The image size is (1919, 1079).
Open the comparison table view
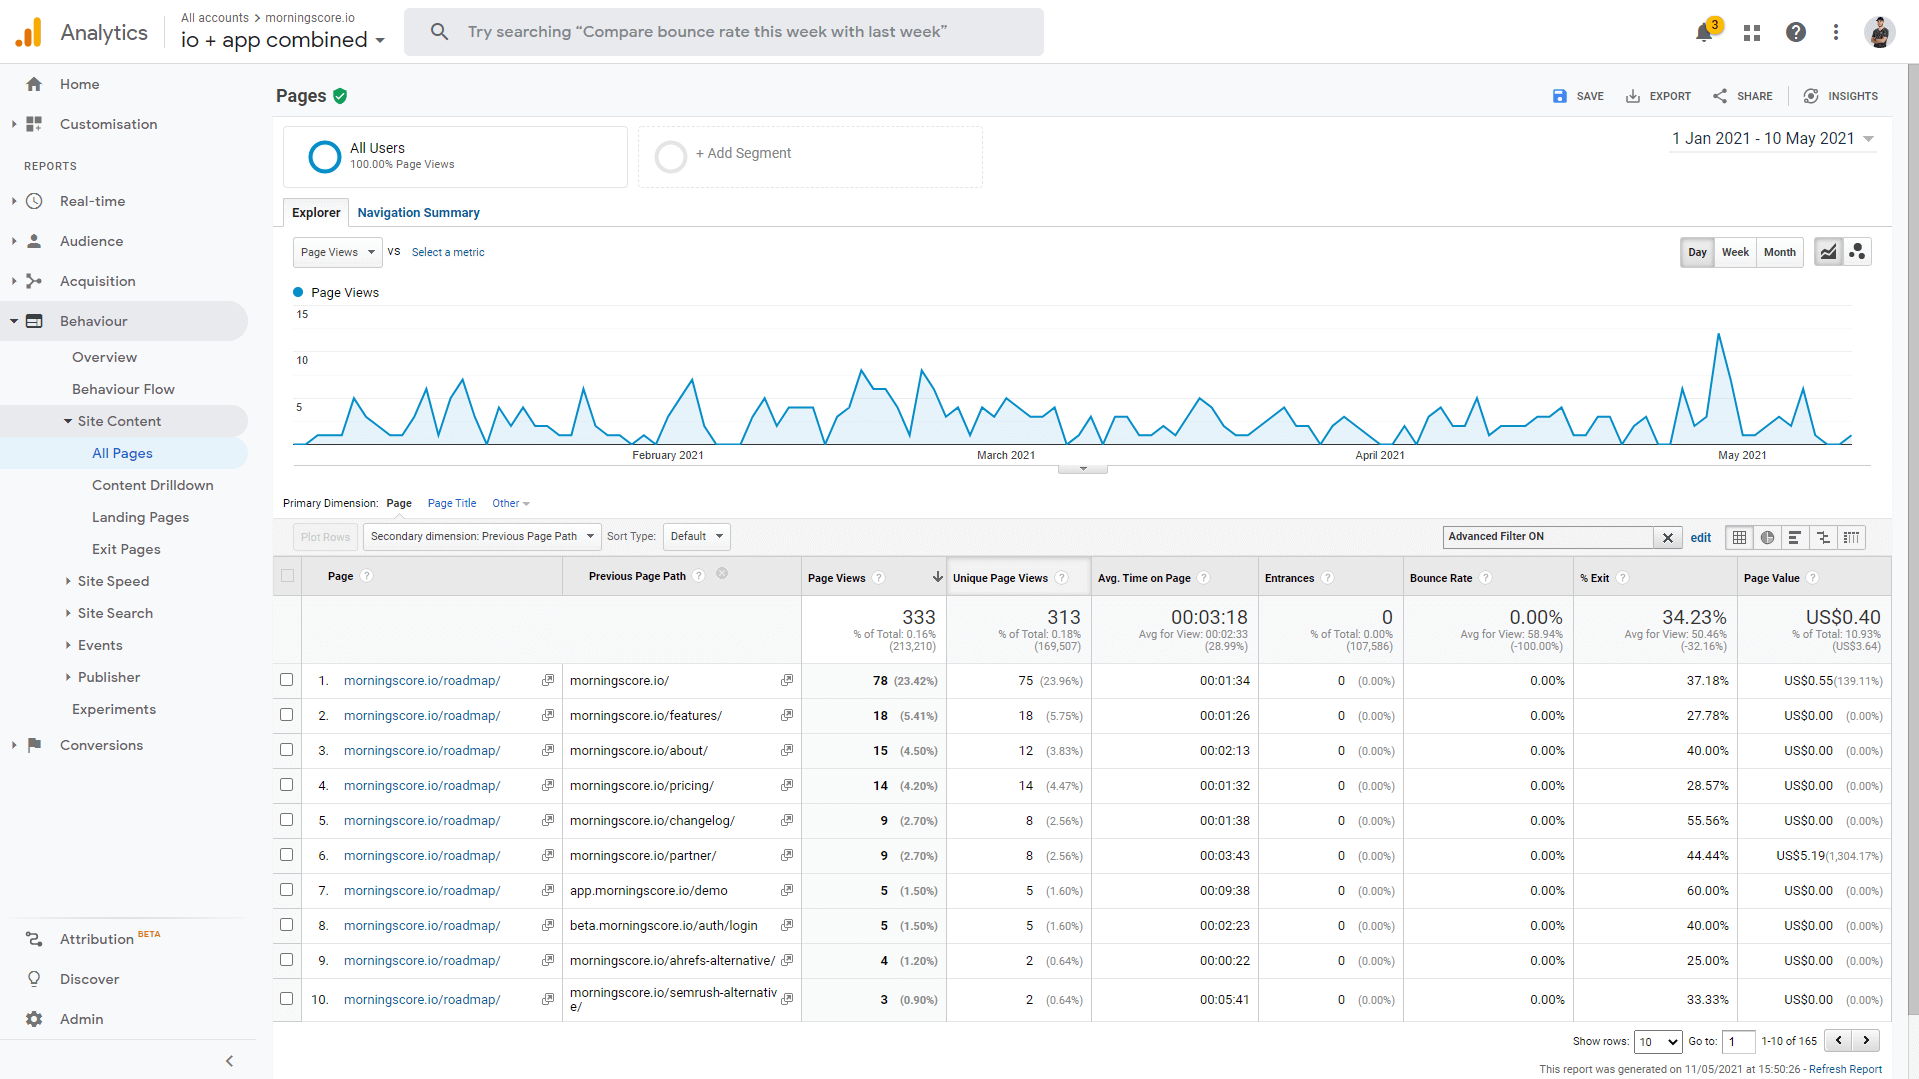pos(1823,537)
